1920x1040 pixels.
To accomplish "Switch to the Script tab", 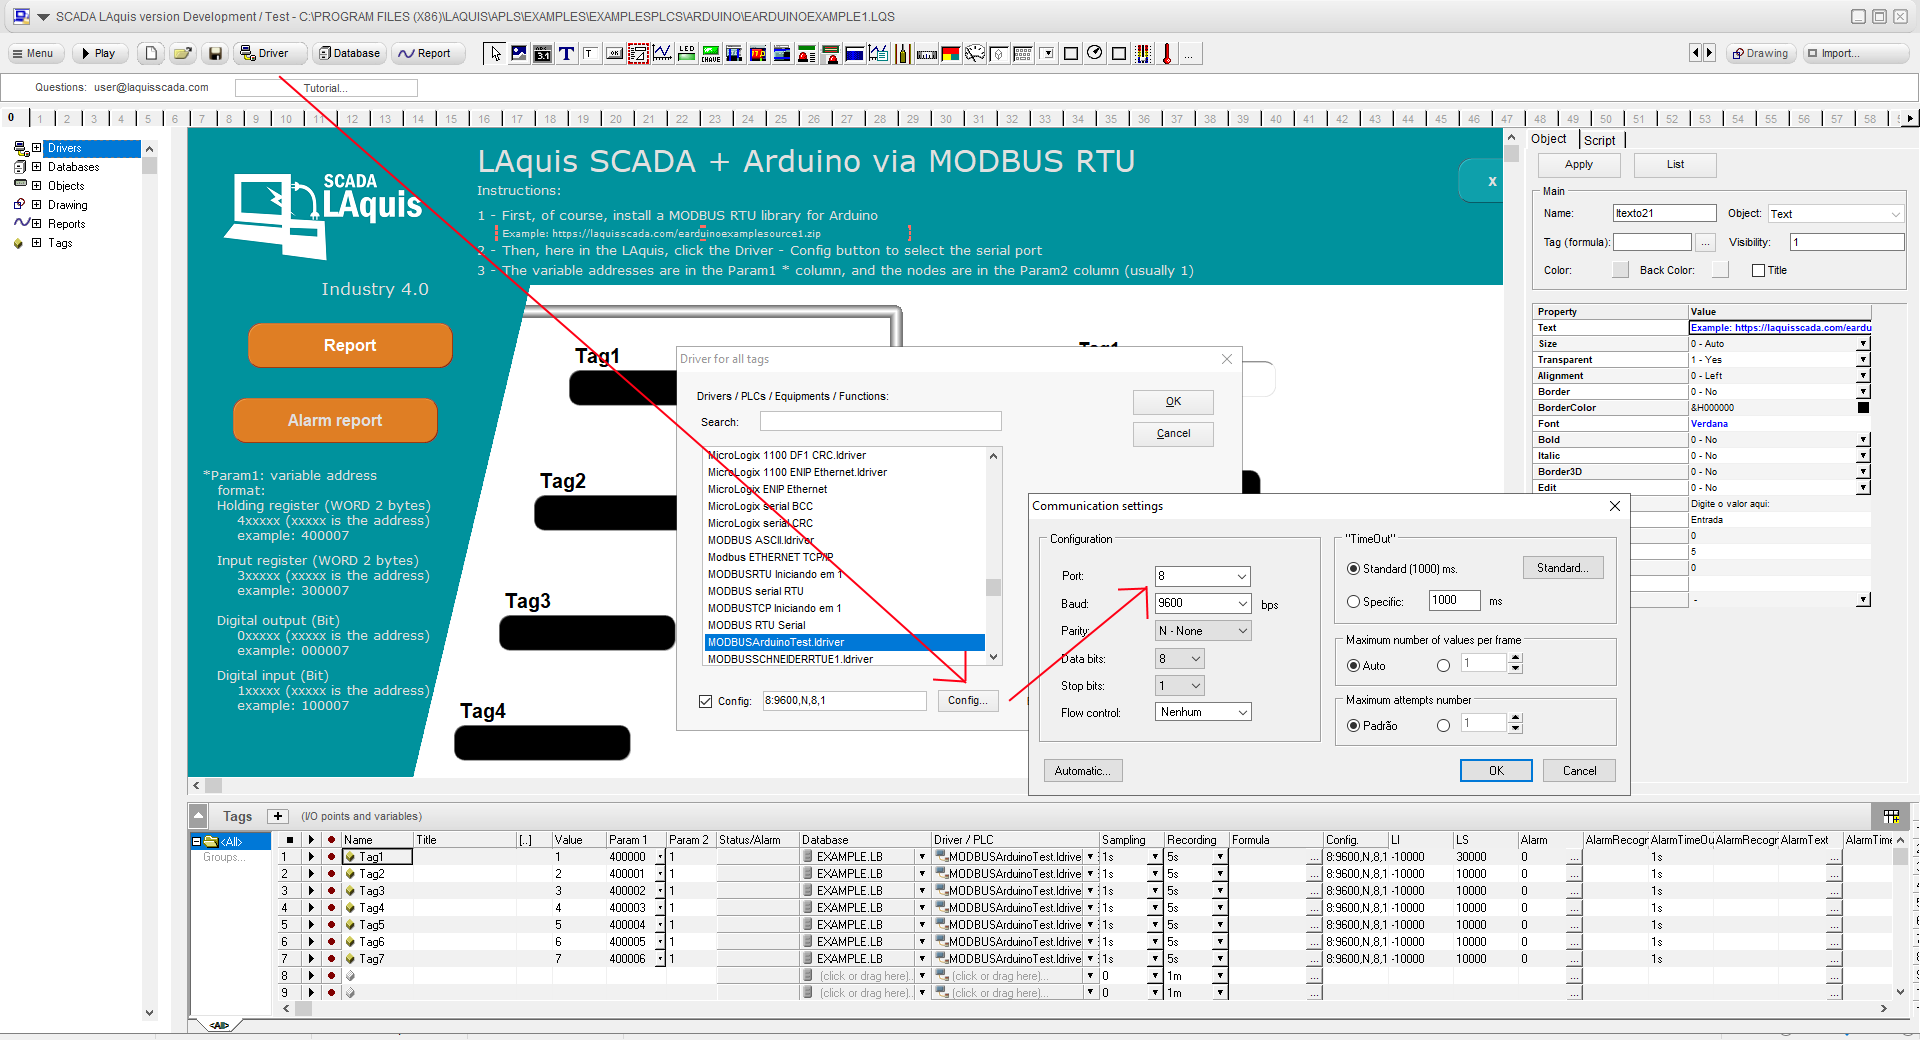I will (x=1600, y=140).
